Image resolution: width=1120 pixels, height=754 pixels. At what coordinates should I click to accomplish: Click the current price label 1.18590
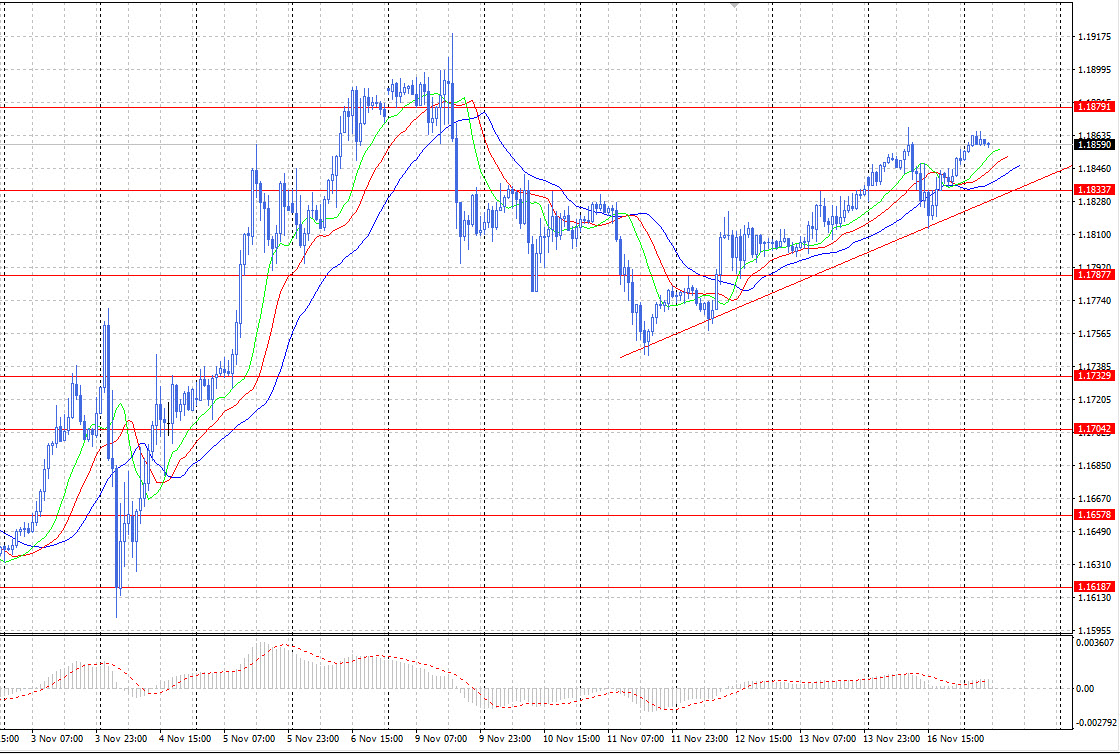tap(1094, 145)
